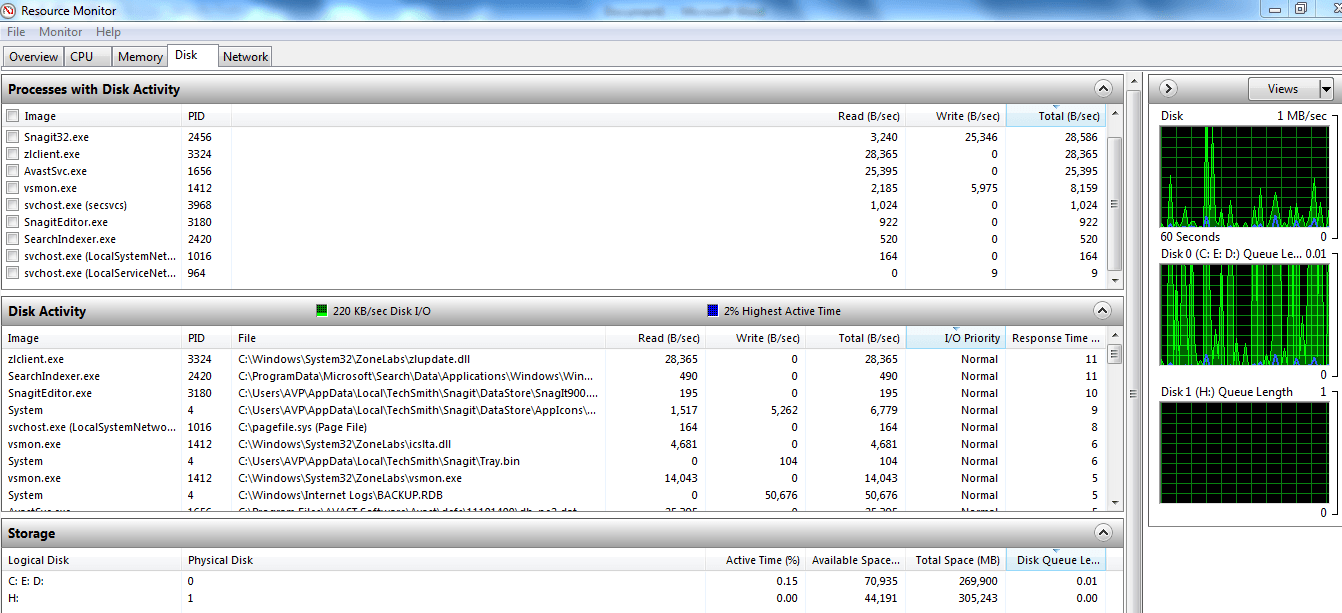Viewport: 1342px width, 613px height.
Task: Switch to the CPU tab
Action: (81, 57)
